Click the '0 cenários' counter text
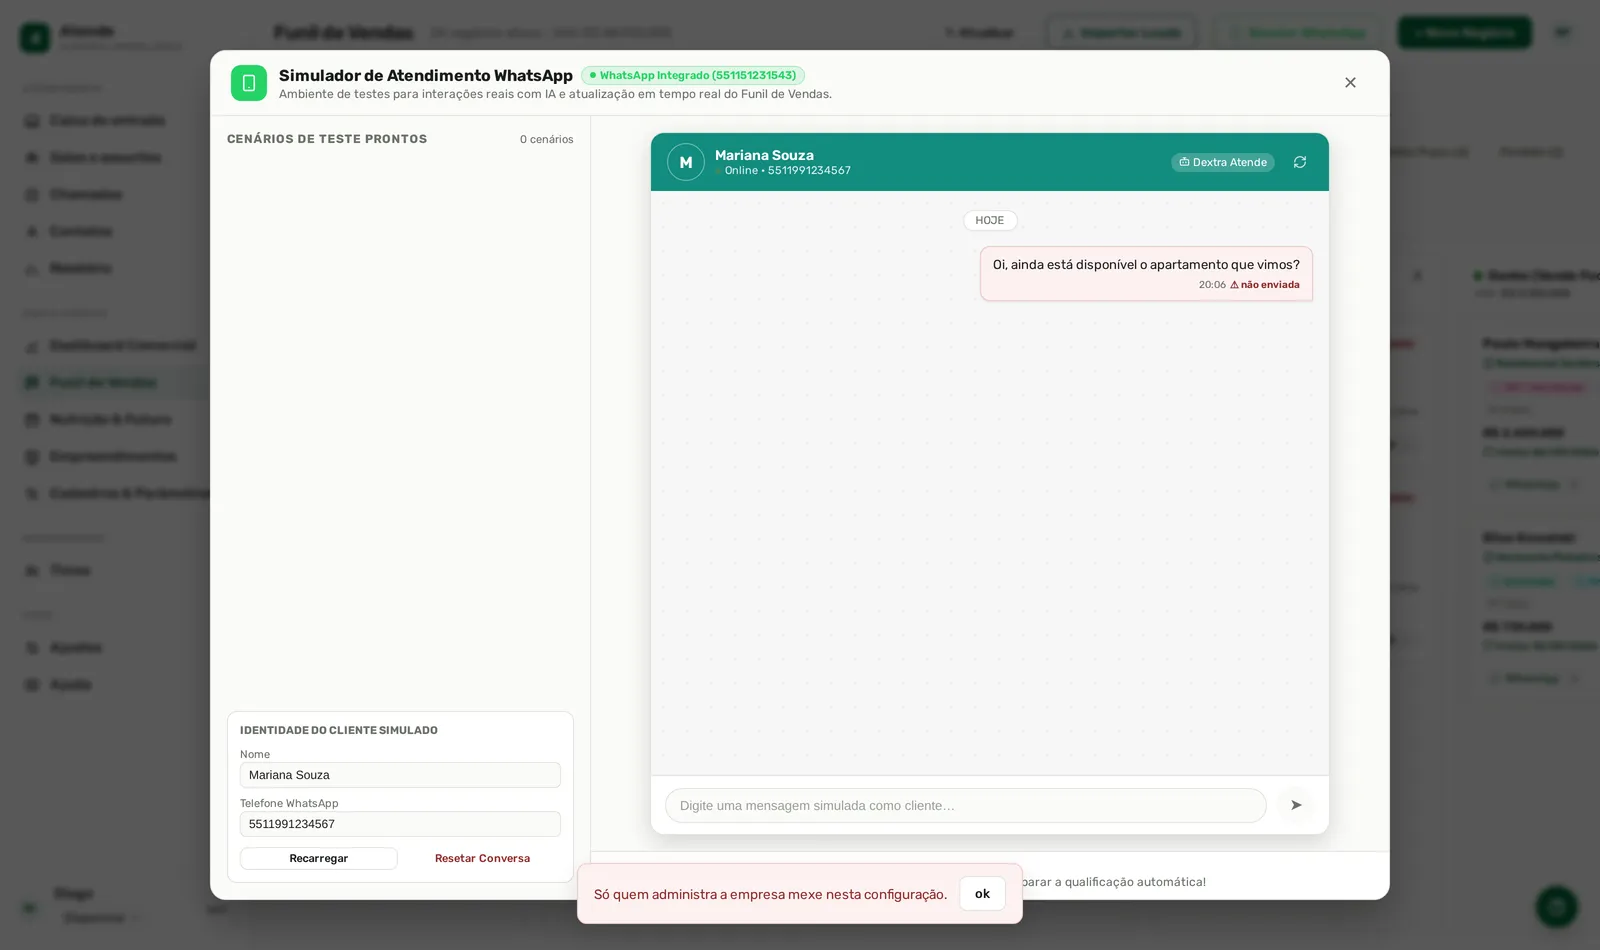 (x=547, y=139)
